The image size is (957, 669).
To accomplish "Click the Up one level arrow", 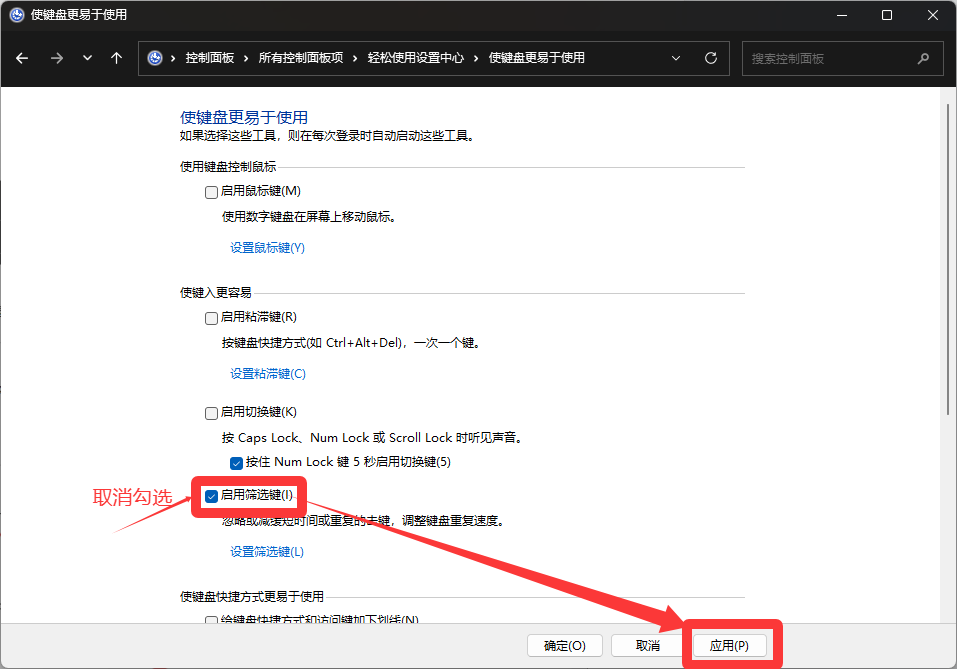I will [x=116, y=58].
